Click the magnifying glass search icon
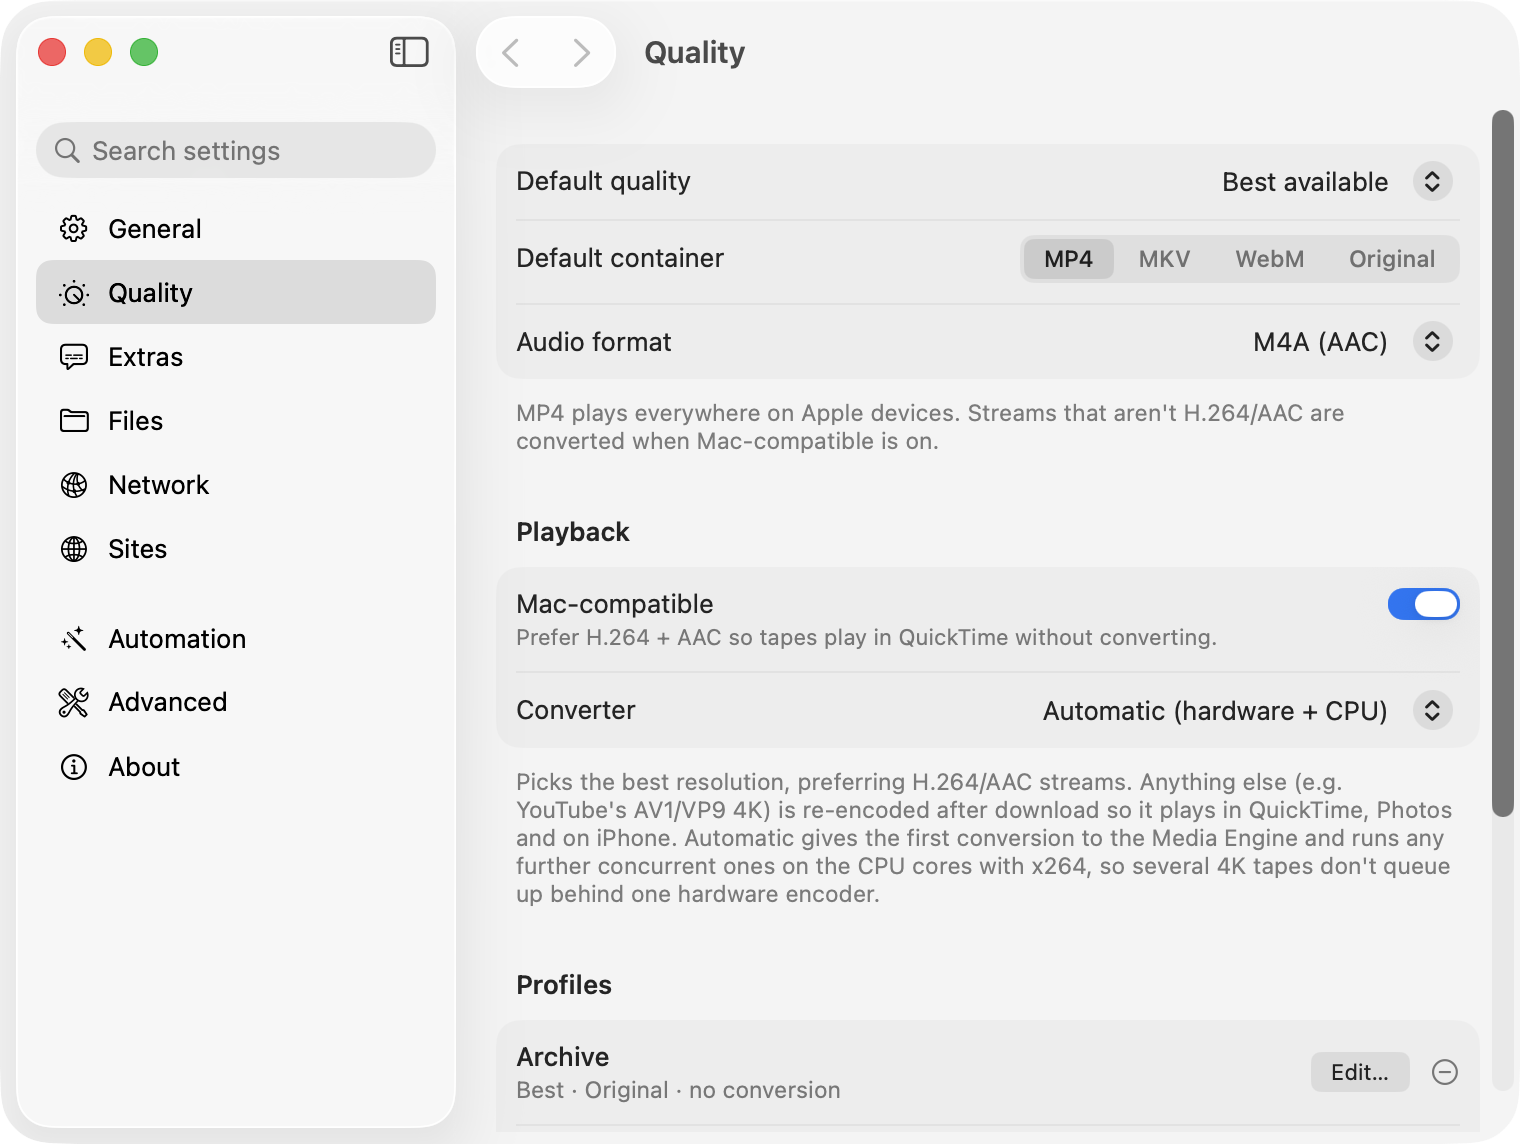 tap(67, 150)
